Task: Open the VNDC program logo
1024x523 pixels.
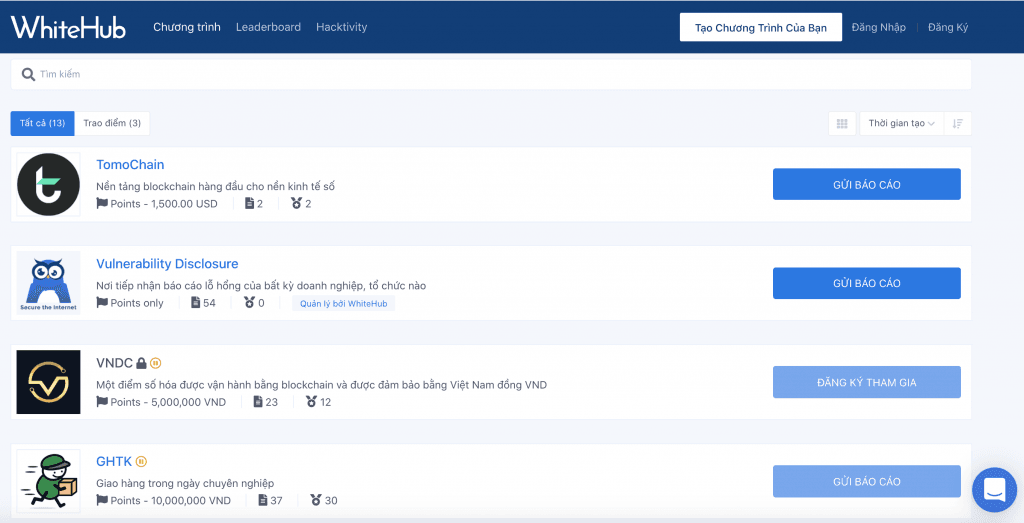Action: pyautogui.click(x=48, y=382)
